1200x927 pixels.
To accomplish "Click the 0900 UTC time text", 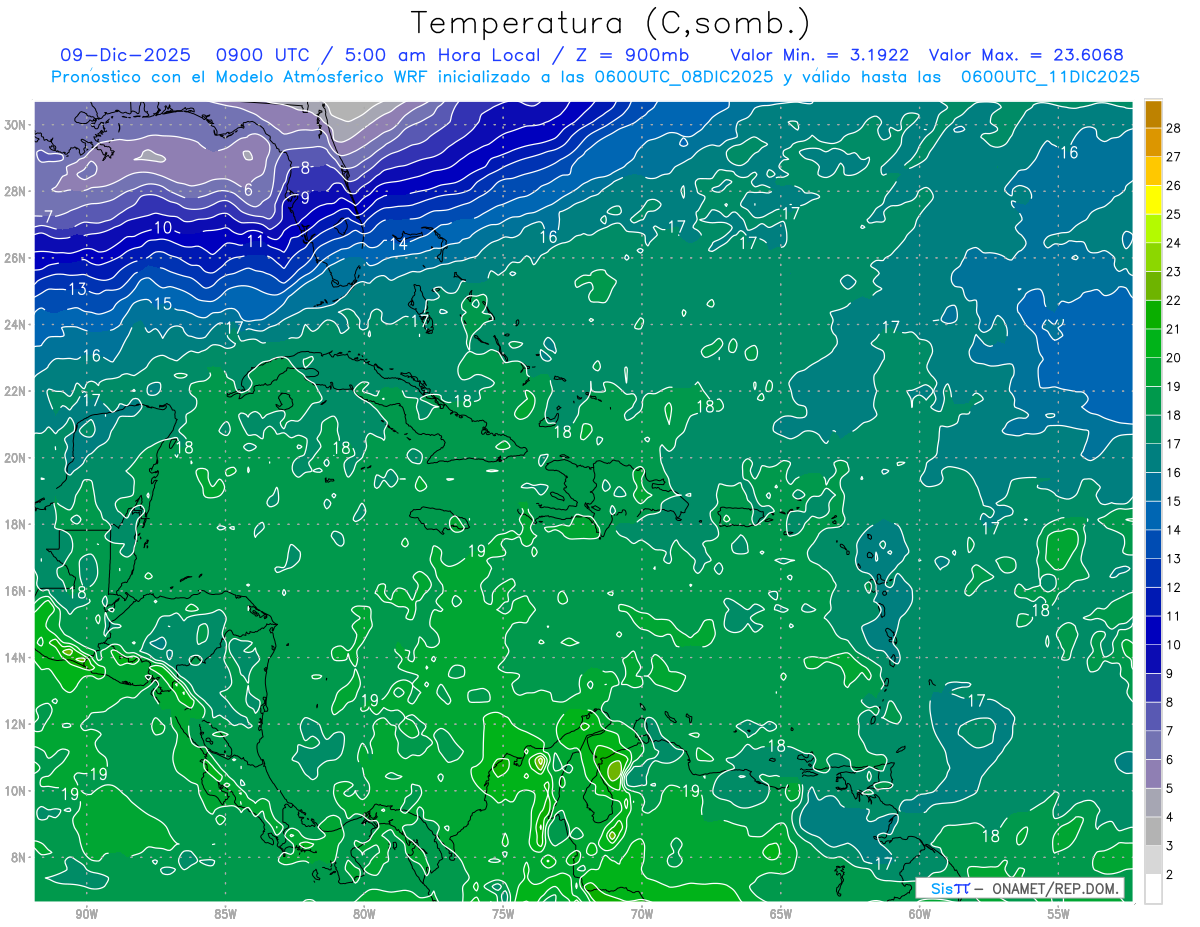I will [261, 56].
